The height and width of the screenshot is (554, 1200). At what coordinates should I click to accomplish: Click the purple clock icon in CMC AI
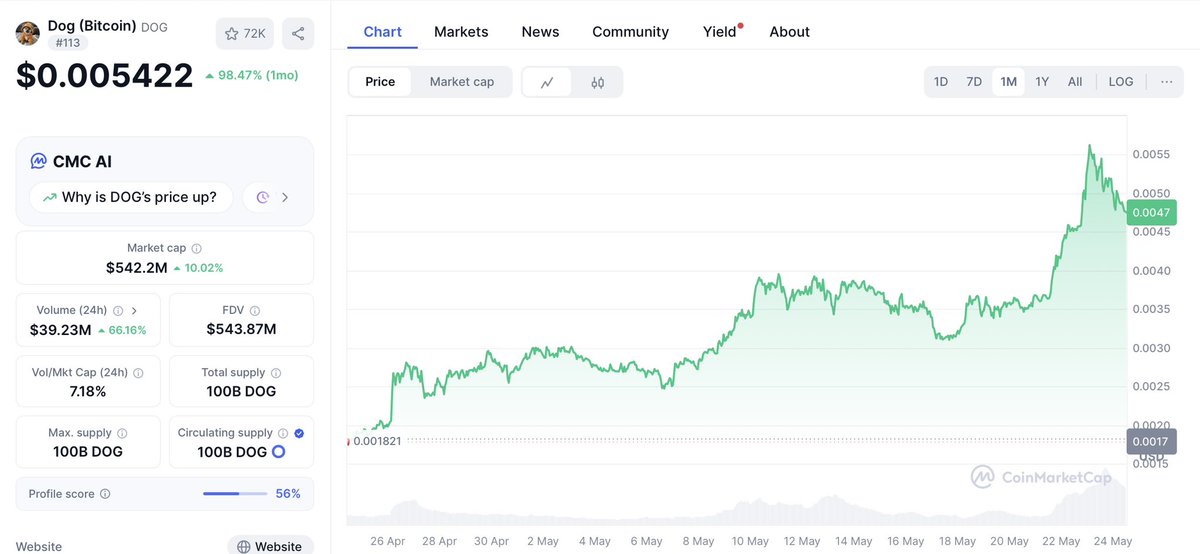point(263,197)
